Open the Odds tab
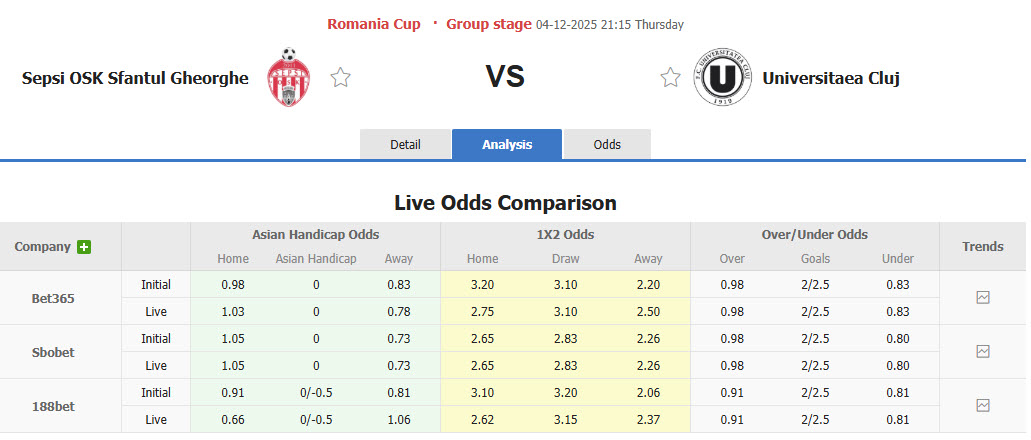Screen dimensions: 1031x440 (x=607, y=144)
